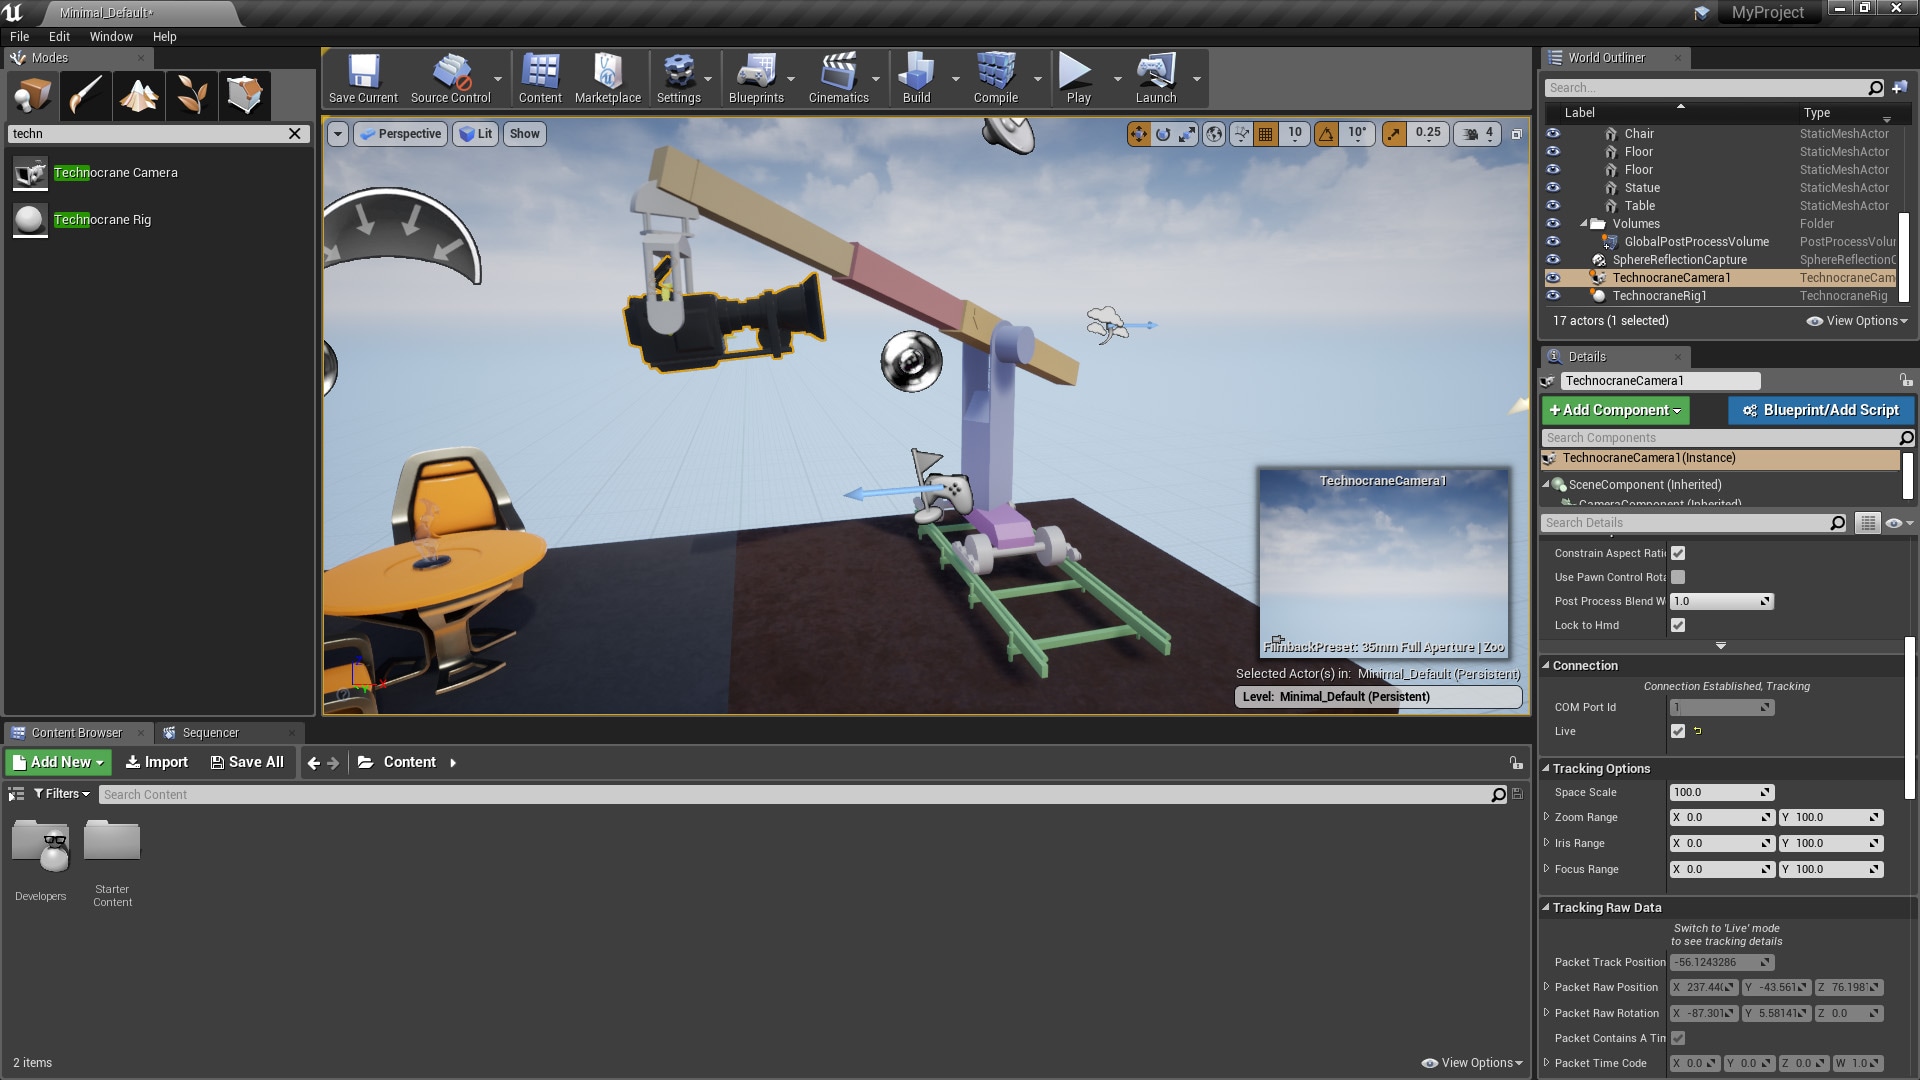Switch to the Content Browser tab
Viewport: 1920px width, 1080px height.
click(x=76, y=733)
